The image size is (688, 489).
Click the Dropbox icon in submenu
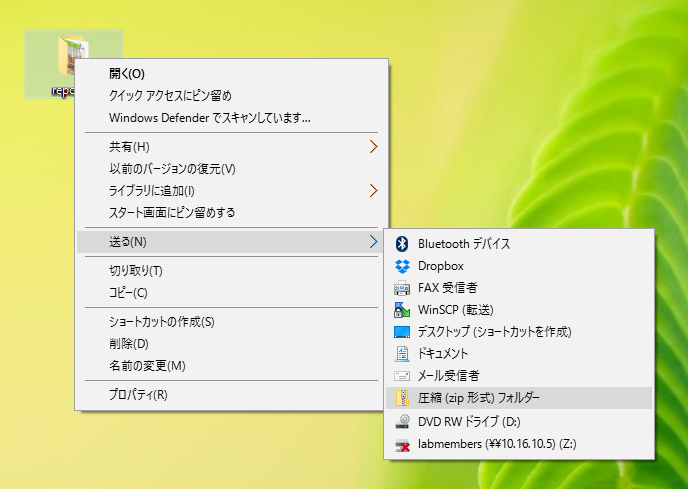point(402,266)
